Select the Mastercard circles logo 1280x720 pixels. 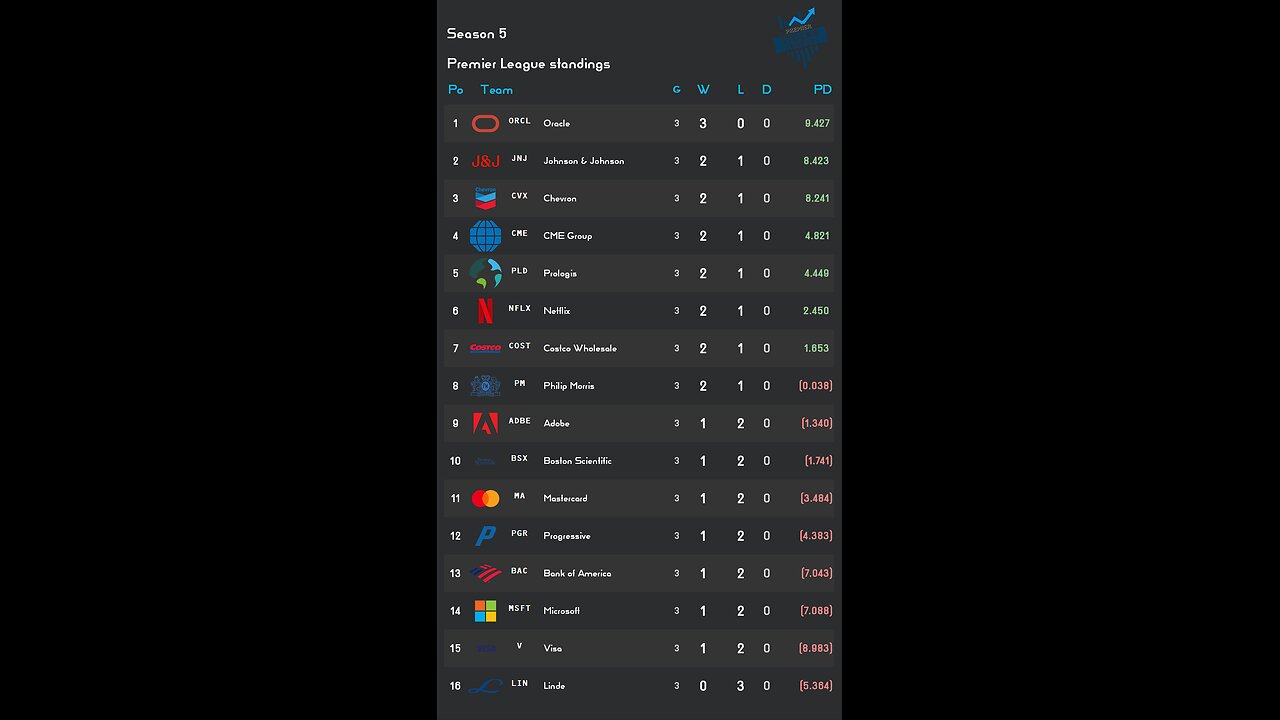click(485, 498)
